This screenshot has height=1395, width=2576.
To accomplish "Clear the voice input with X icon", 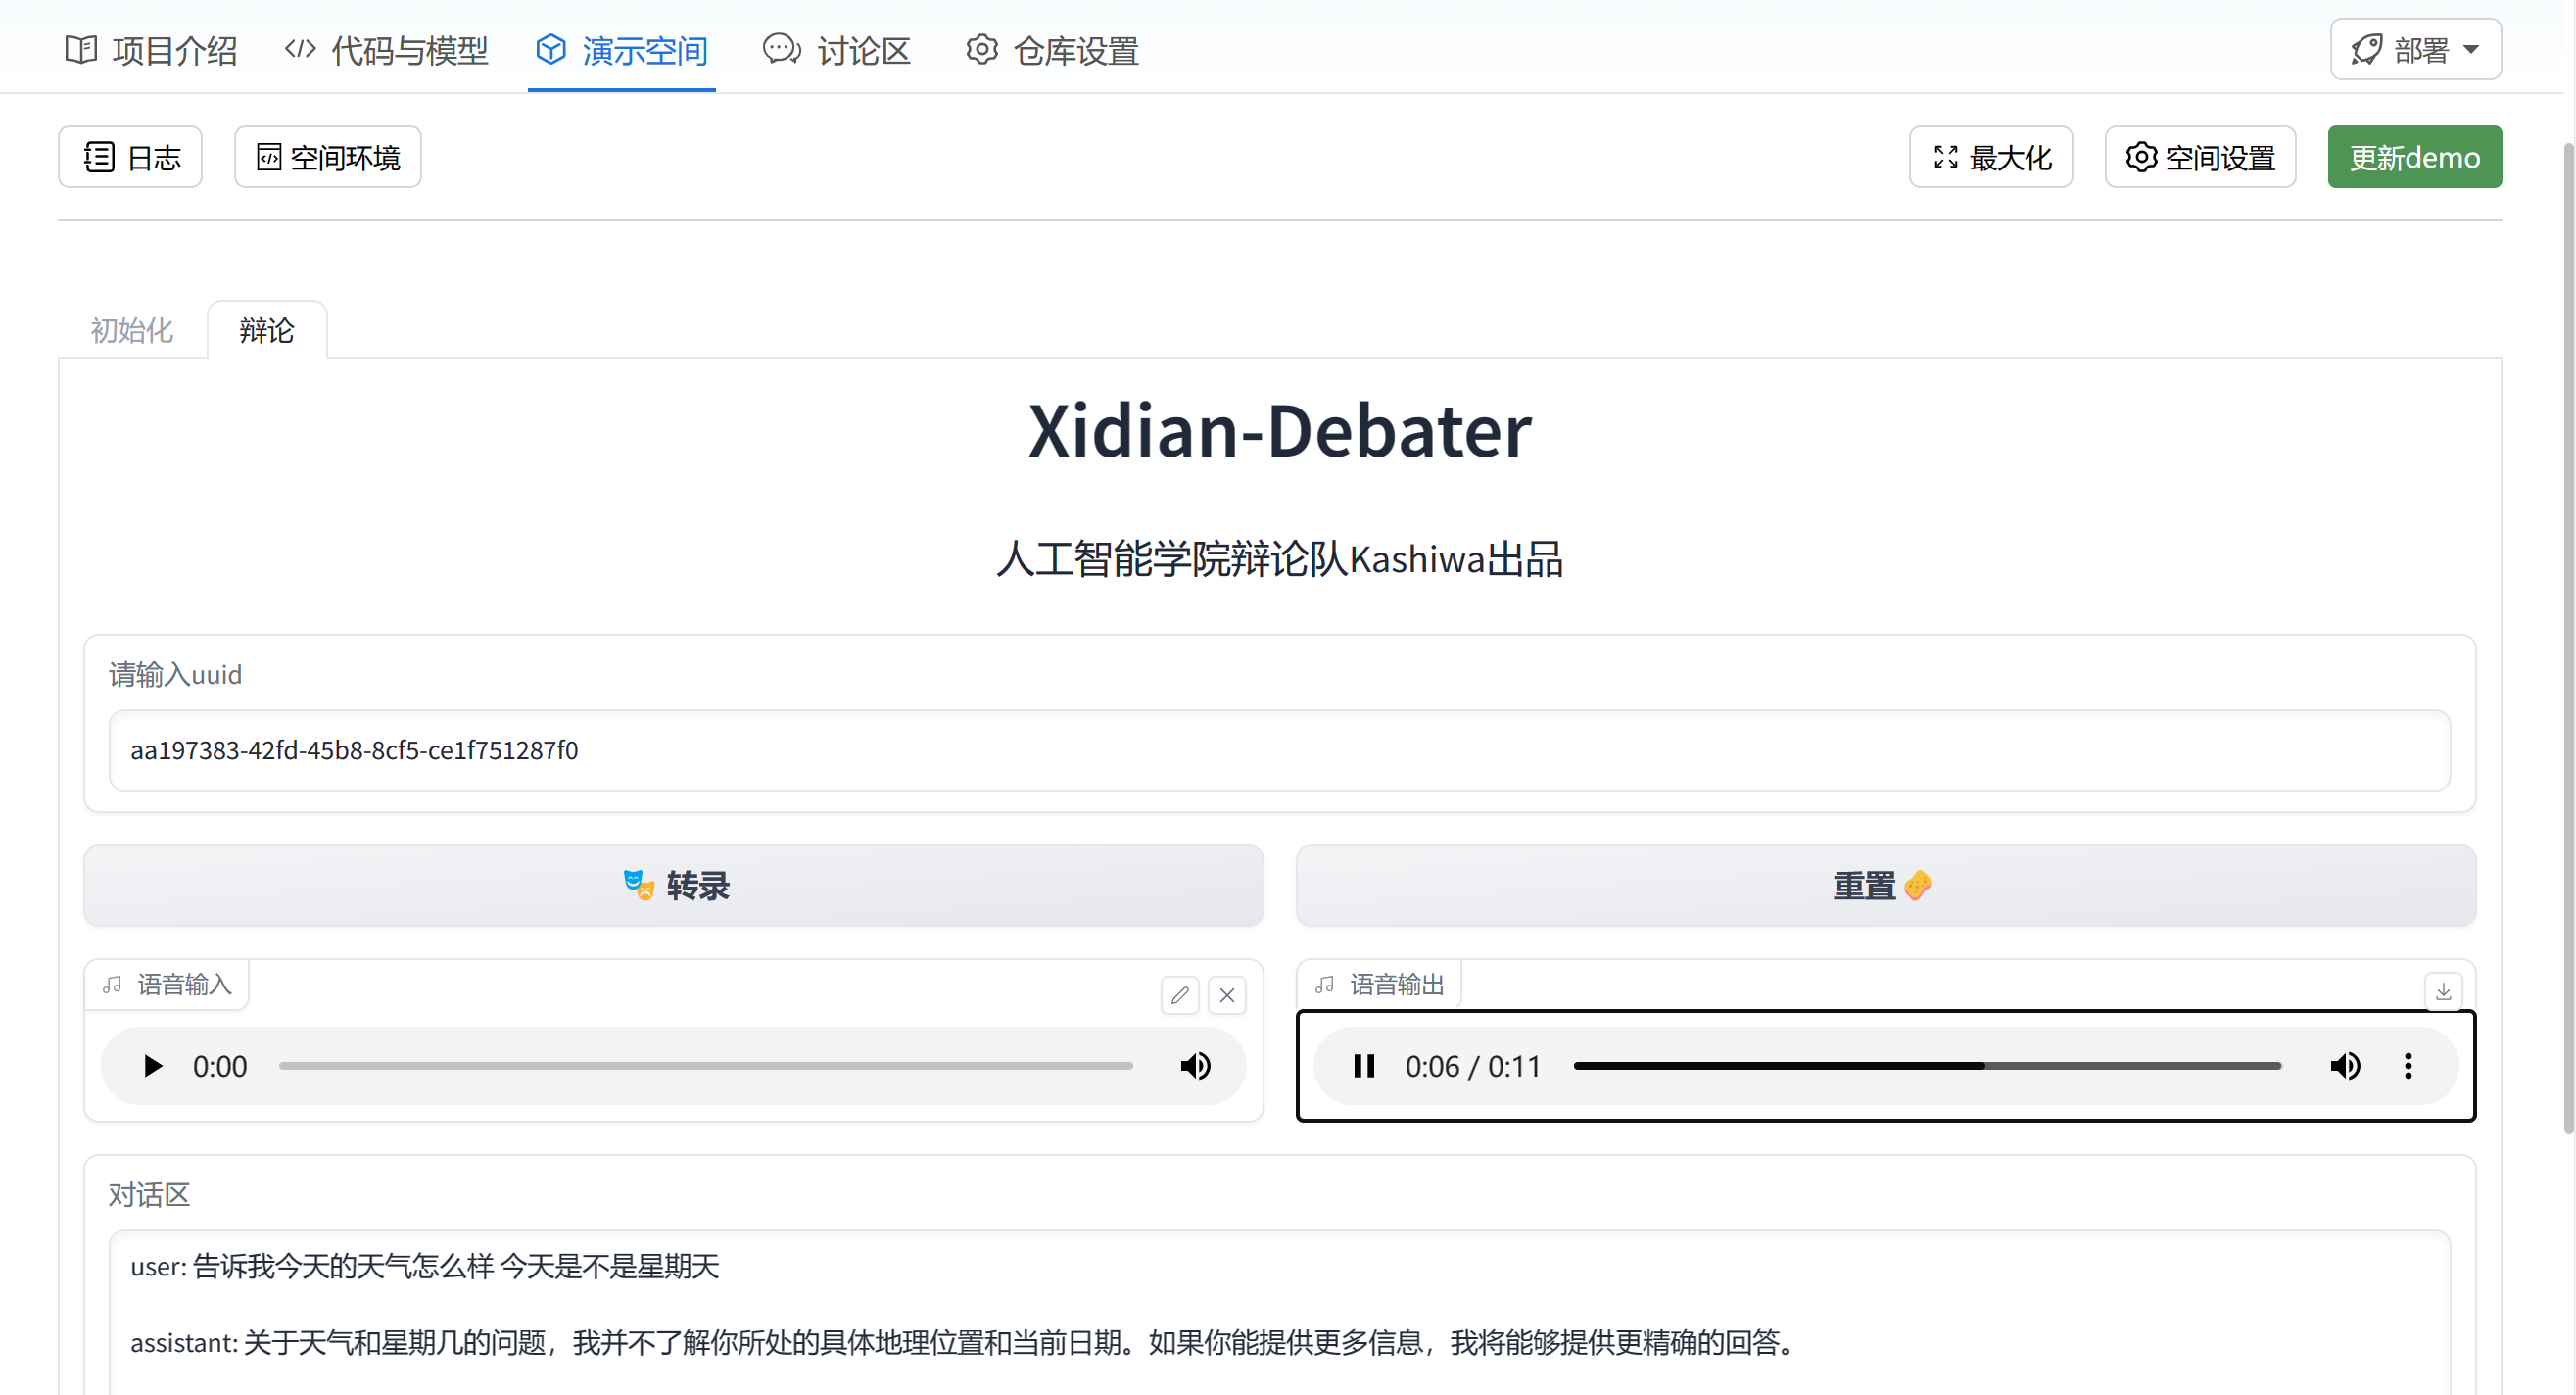I will [x=1227, y=995].
